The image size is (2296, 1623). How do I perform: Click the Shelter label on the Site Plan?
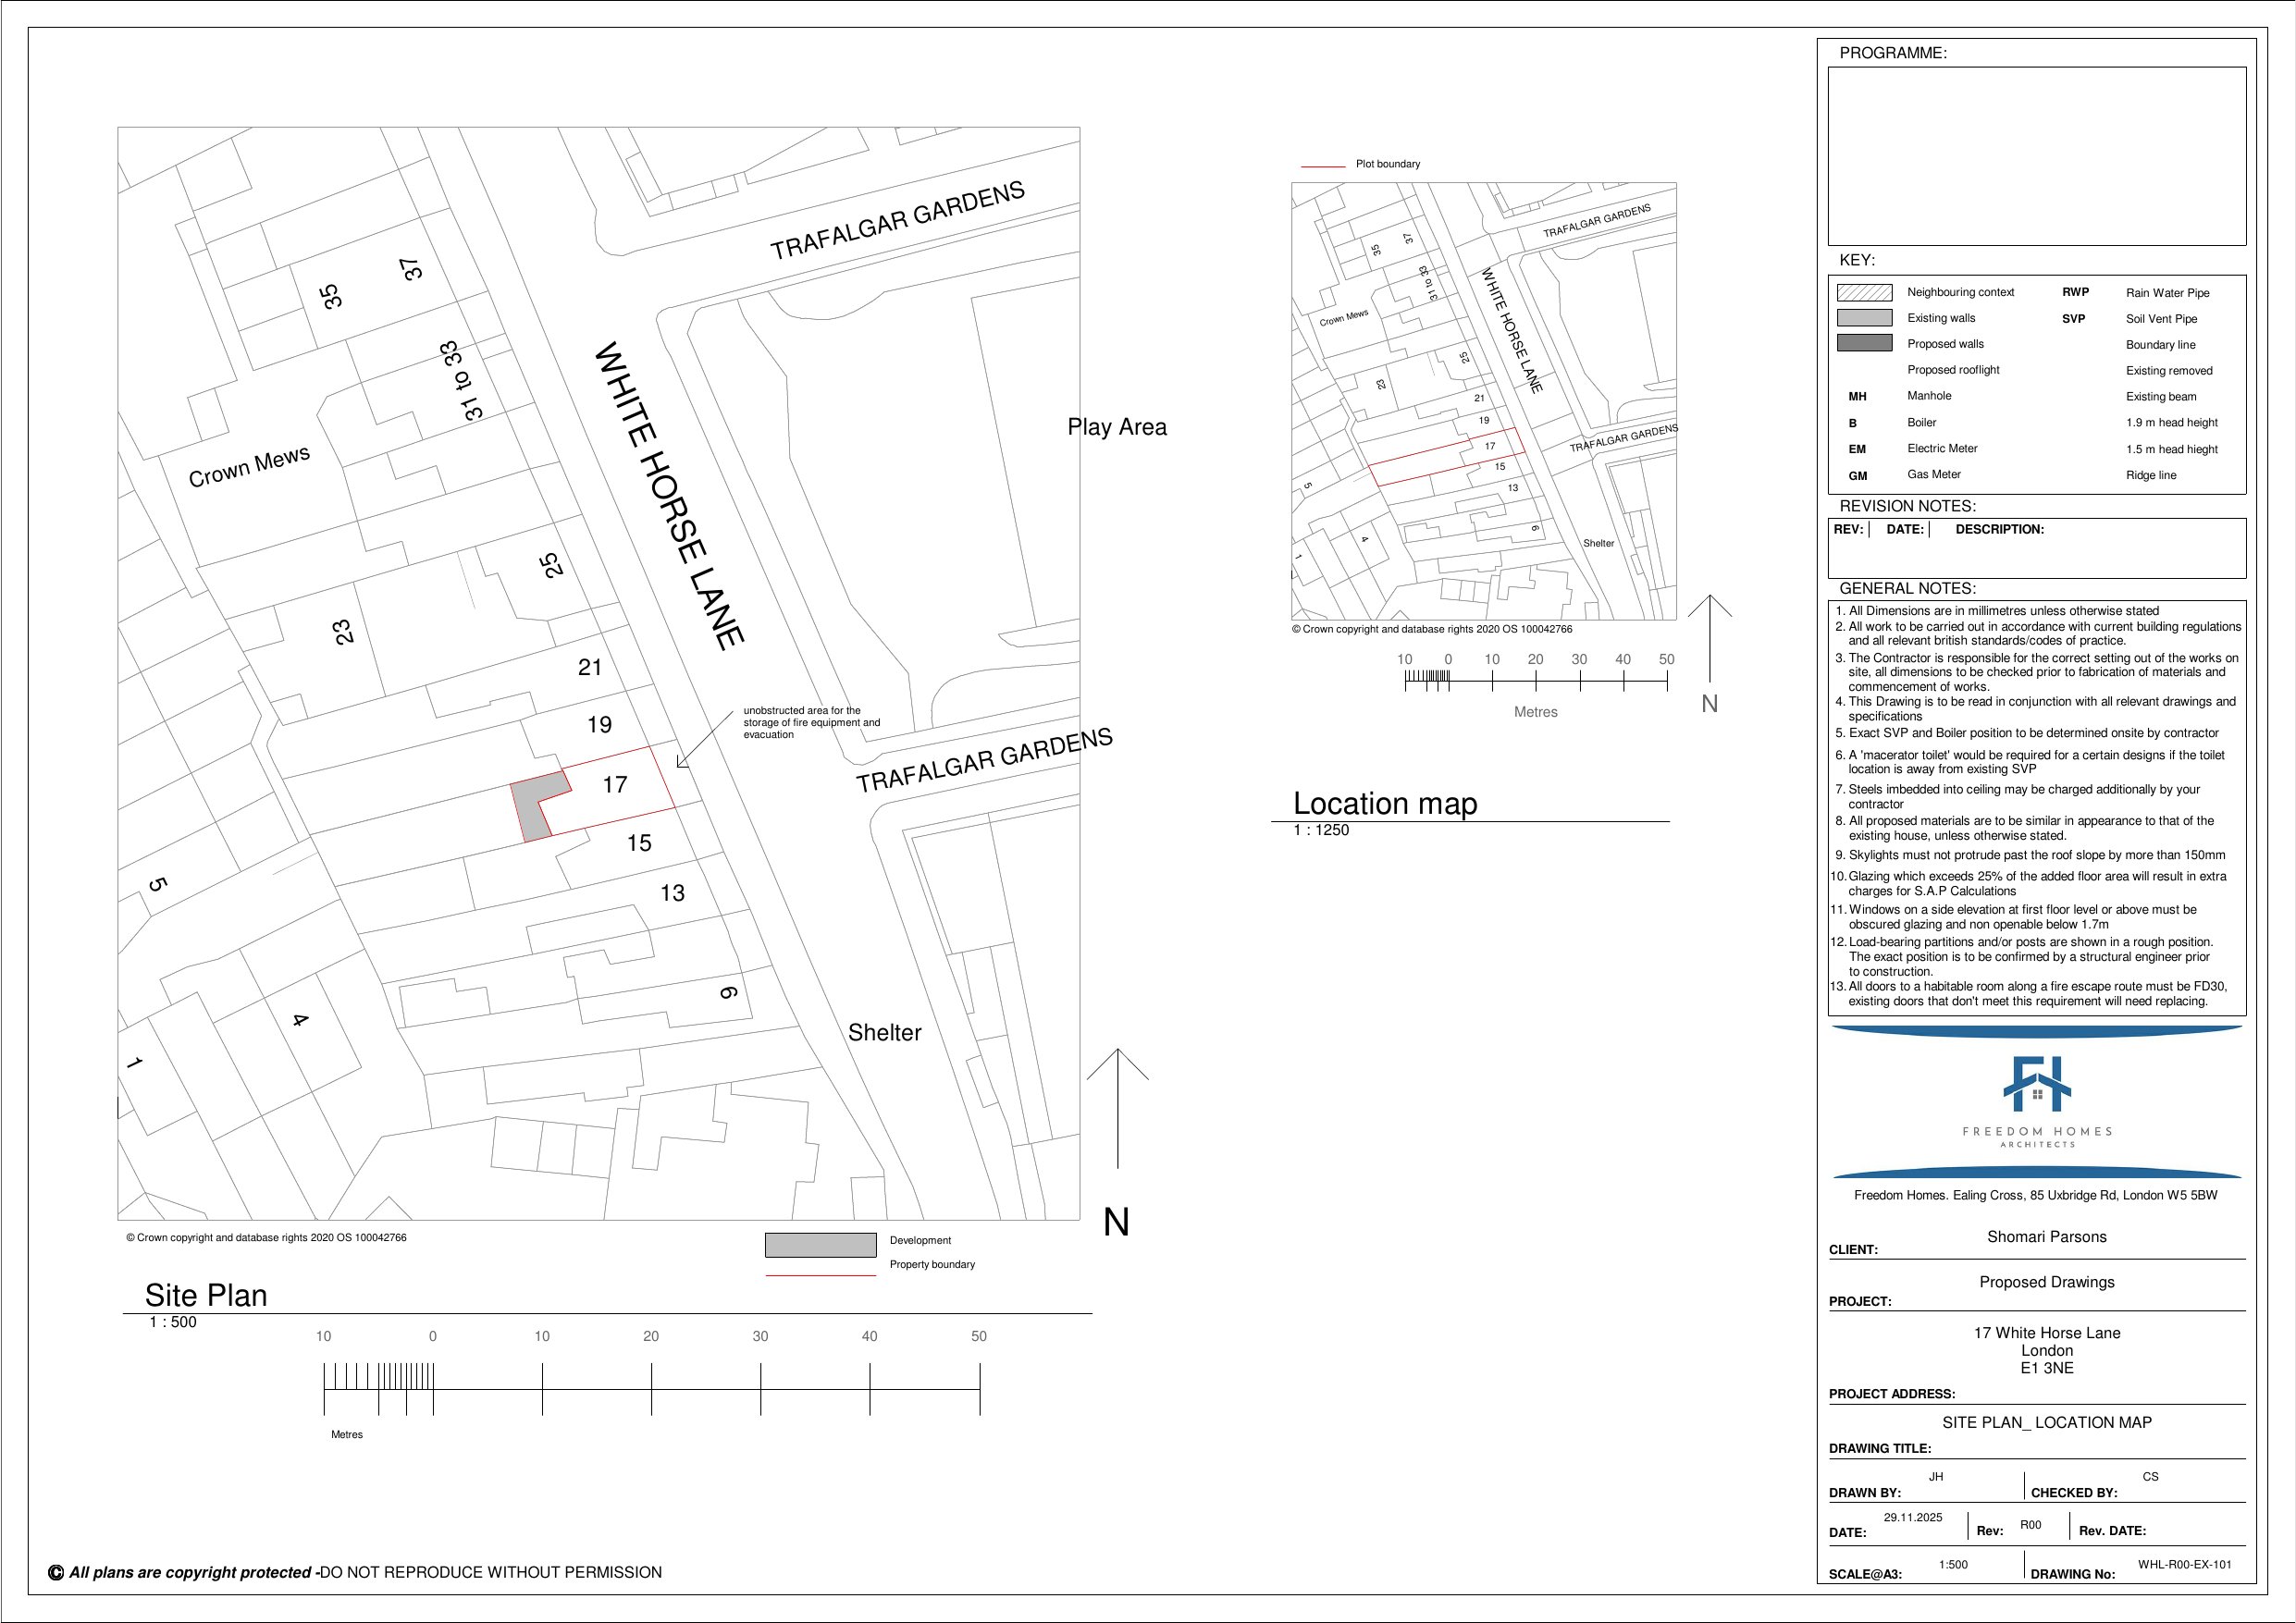(884, 1033)
